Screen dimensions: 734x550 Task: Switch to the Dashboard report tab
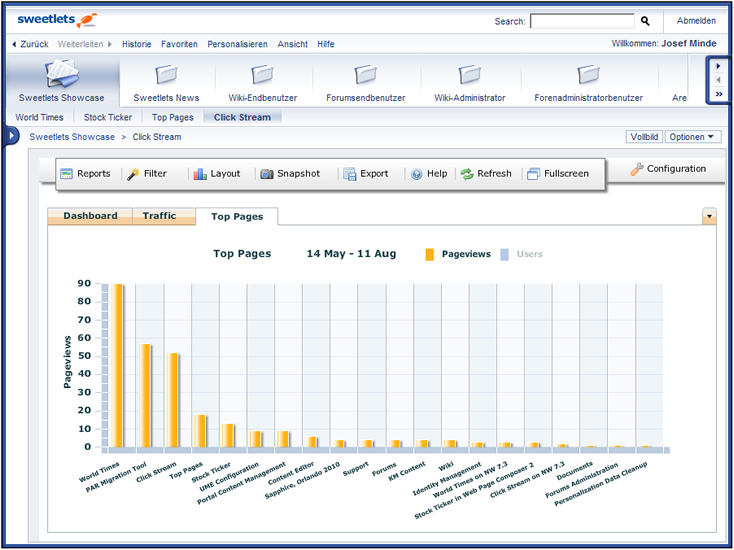point(90,216)
